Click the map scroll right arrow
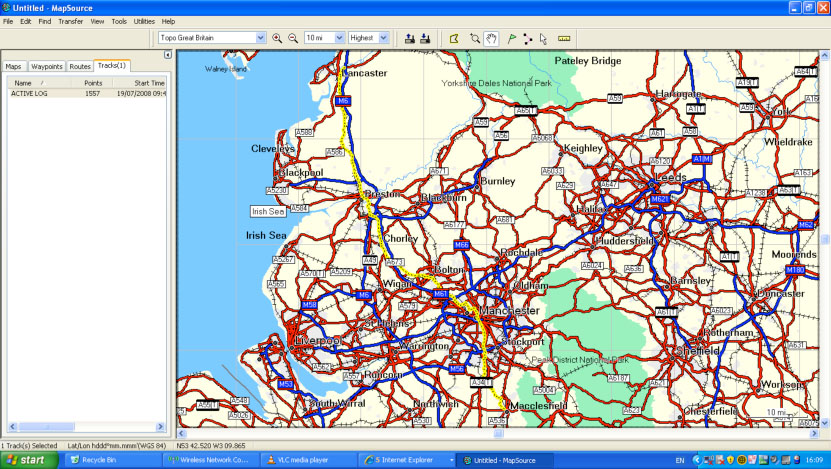831x469 pixels. click(x=815, y=433)
